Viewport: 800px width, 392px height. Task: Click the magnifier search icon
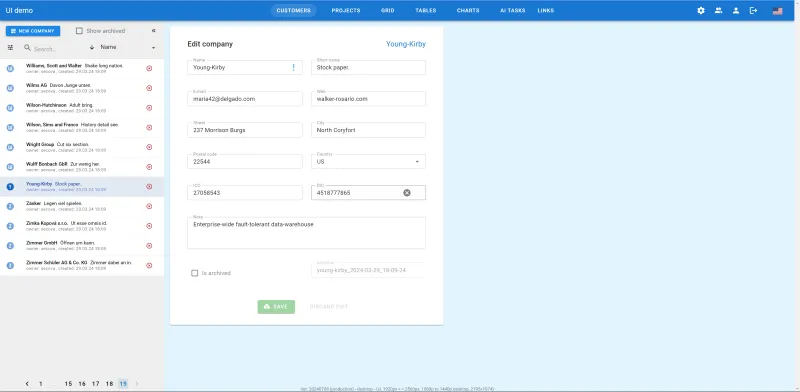(28, 47)
